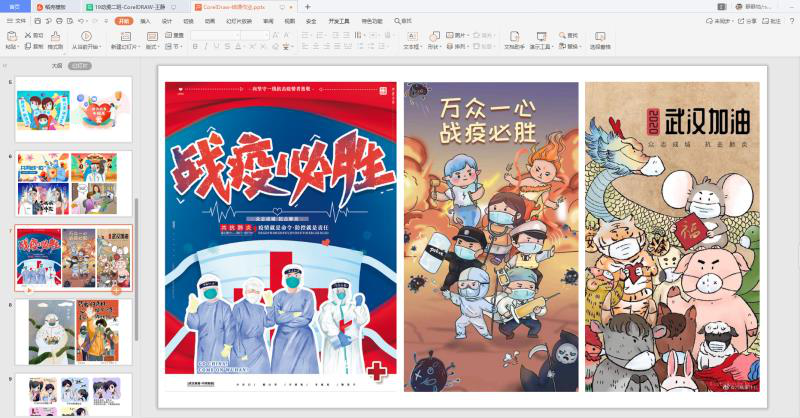Screen dimensions: 800x418
Task: Open the Picture (图片) dropdown
Action: 457,35
